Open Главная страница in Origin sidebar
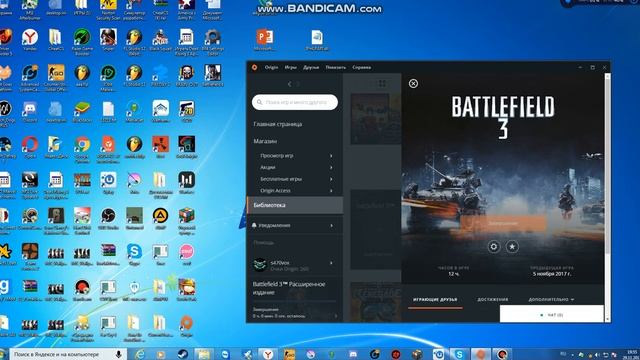 [x=278, y=124]
